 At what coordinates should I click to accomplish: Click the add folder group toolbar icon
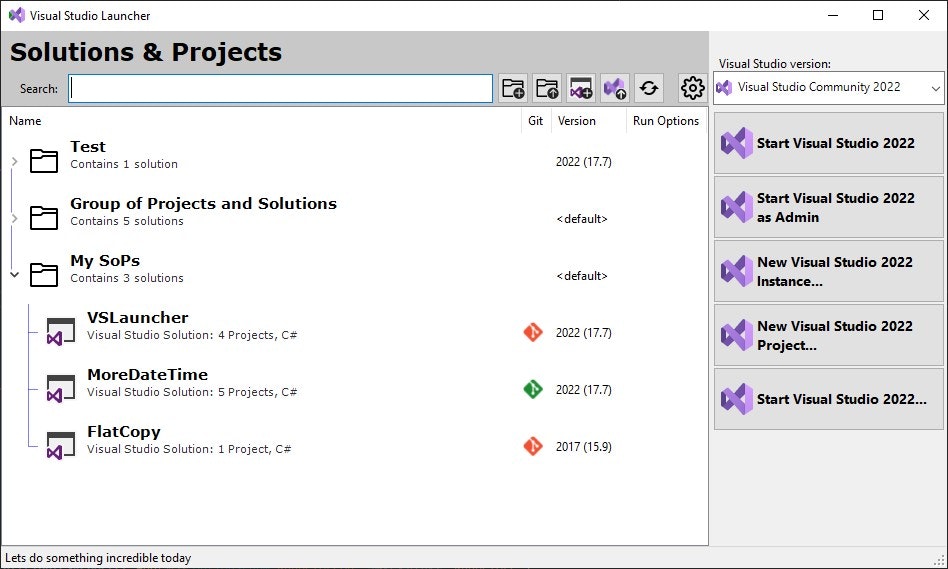513,88
